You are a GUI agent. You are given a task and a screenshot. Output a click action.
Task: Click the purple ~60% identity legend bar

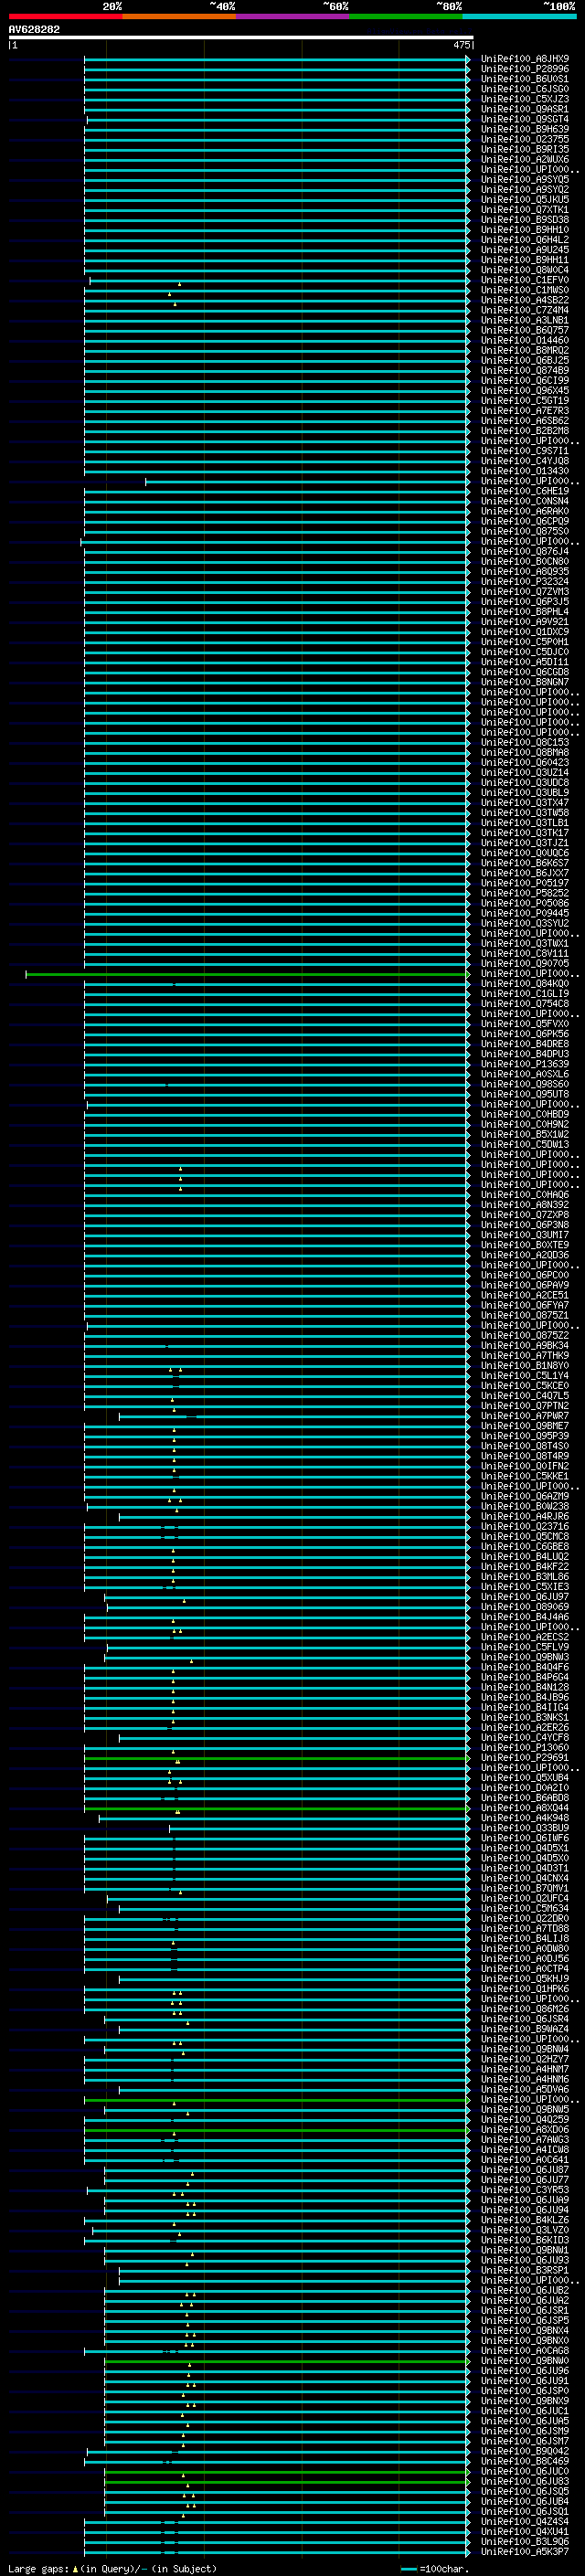click(x=293, y=16)
